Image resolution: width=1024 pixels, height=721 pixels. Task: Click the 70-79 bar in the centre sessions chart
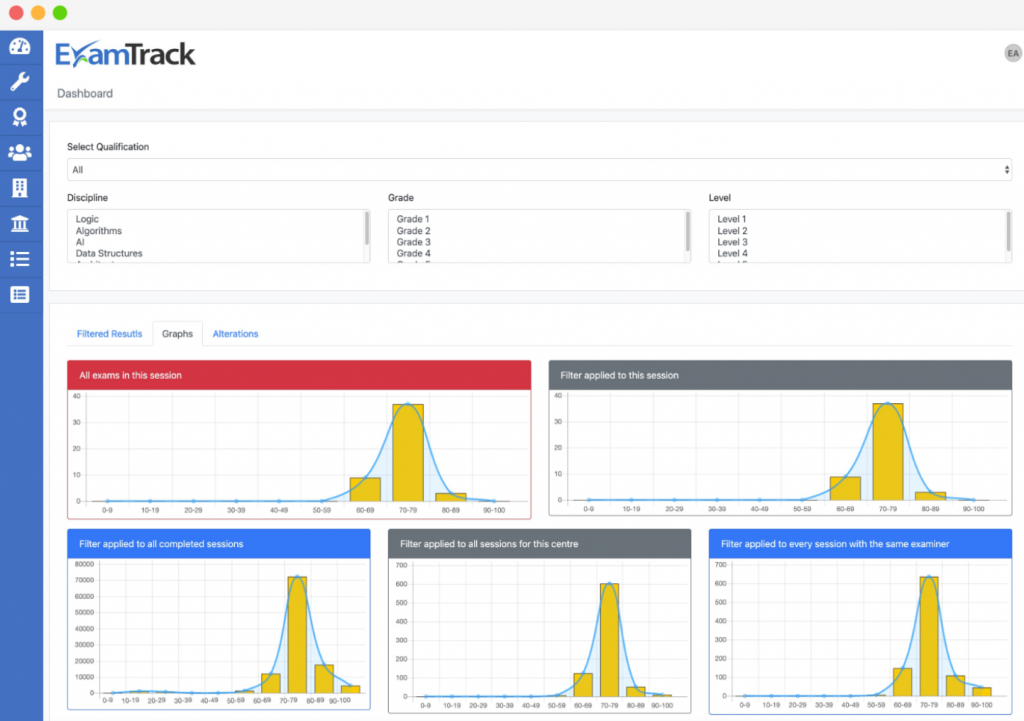coord(609,640)
